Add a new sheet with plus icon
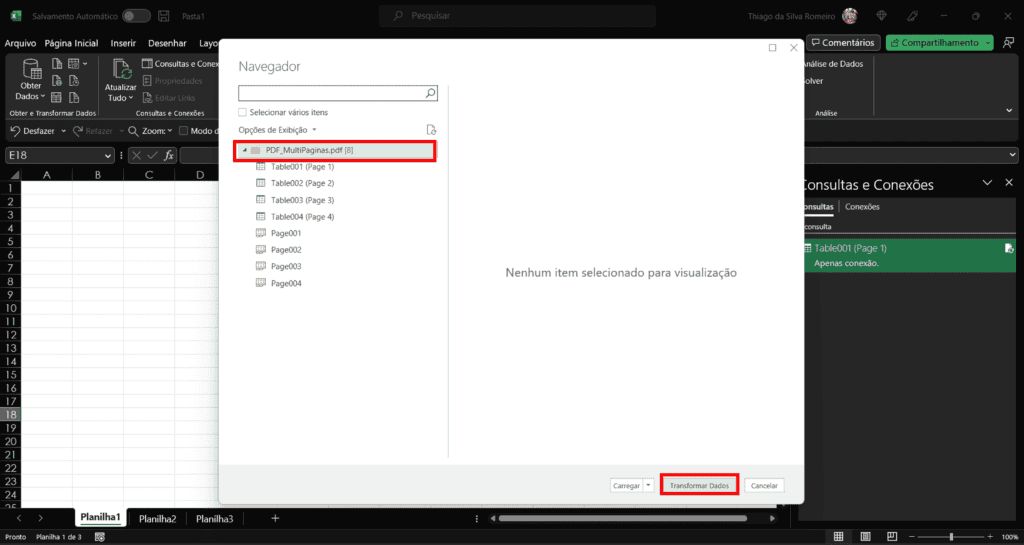This screenshot has width=1024, height=545. (x=275, y=518)
